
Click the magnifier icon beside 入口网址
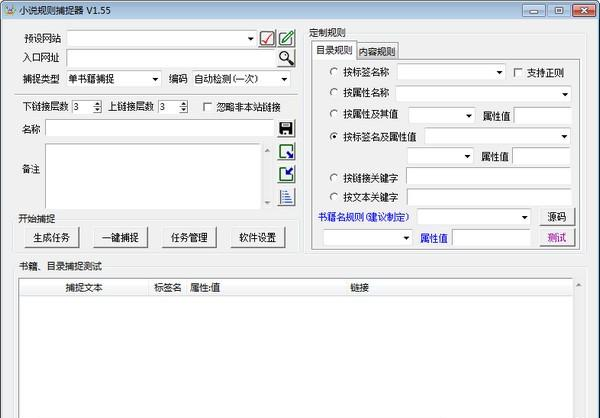286,58
